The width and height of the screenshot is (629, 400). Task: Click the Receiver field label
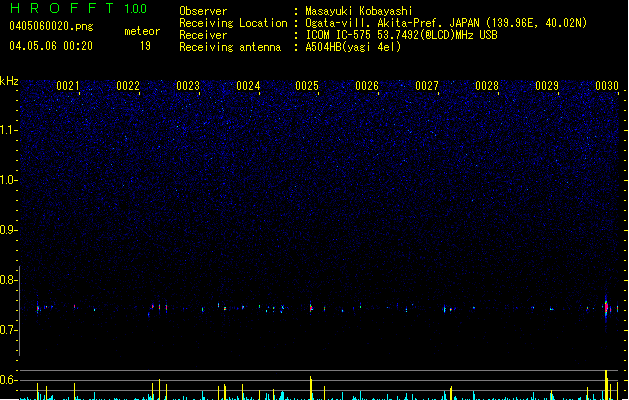click(x=203, y=35)
